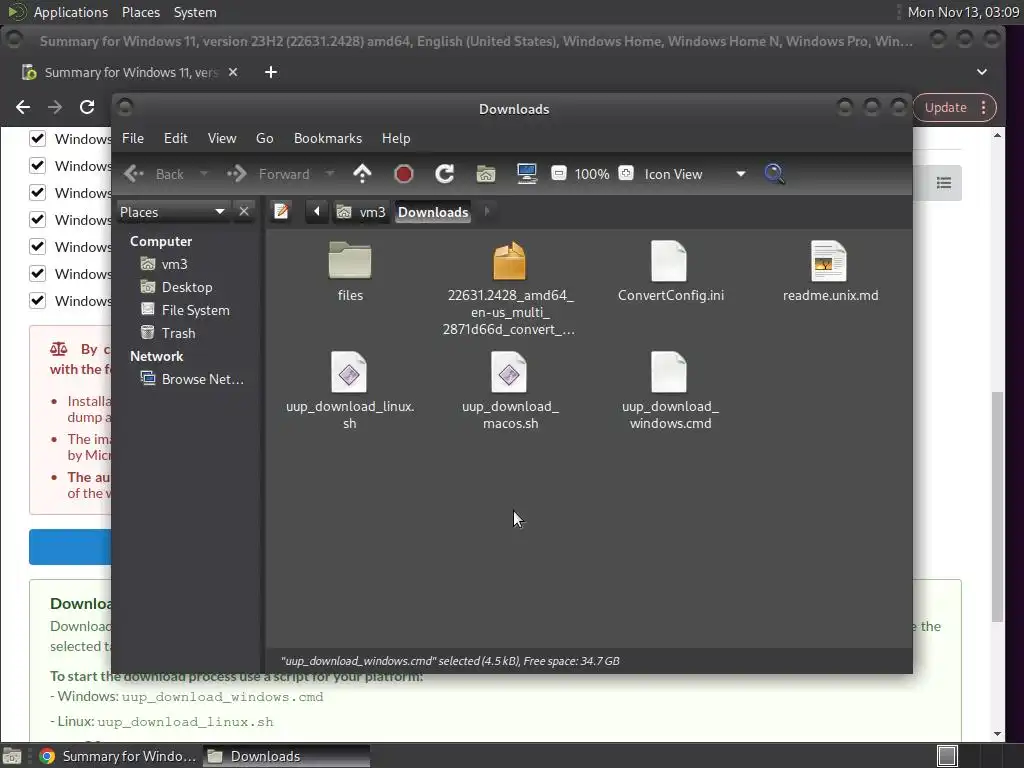Screen dimensions: 1024x768
Task: Open the Edit menu
Action: pos(176,138)
